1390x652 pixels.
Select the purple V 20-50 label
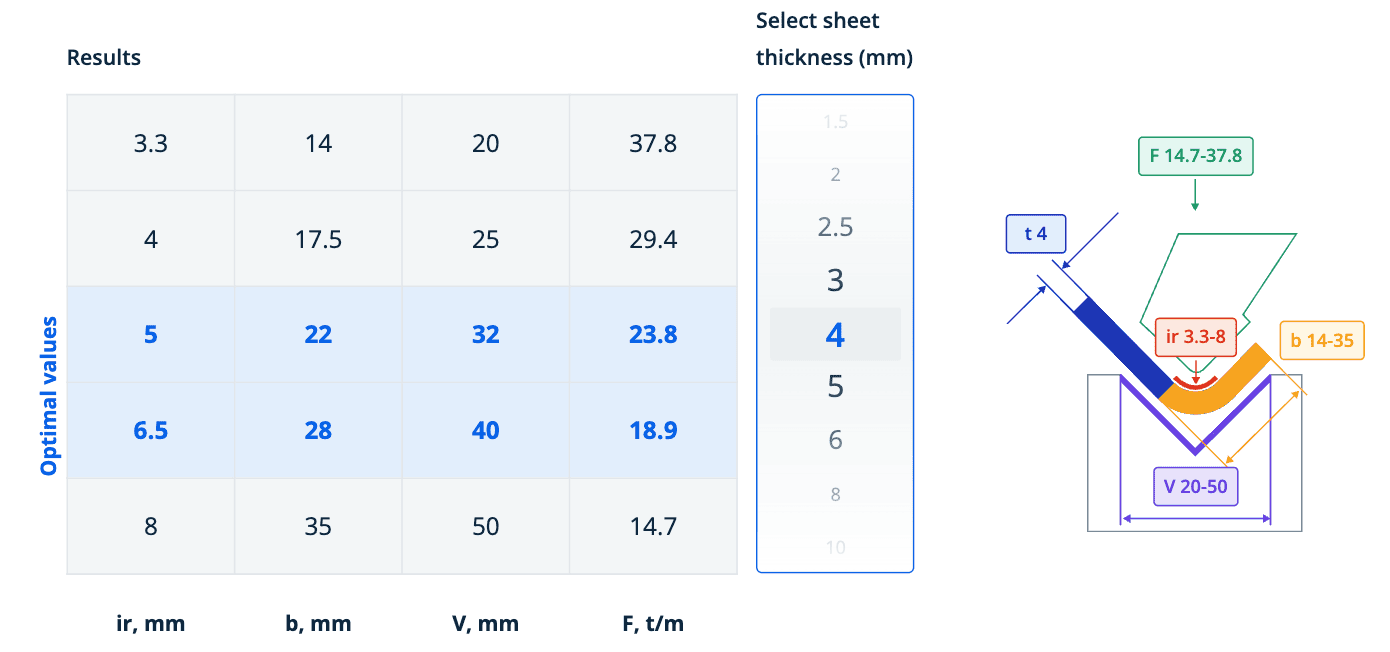(1195, 487)
